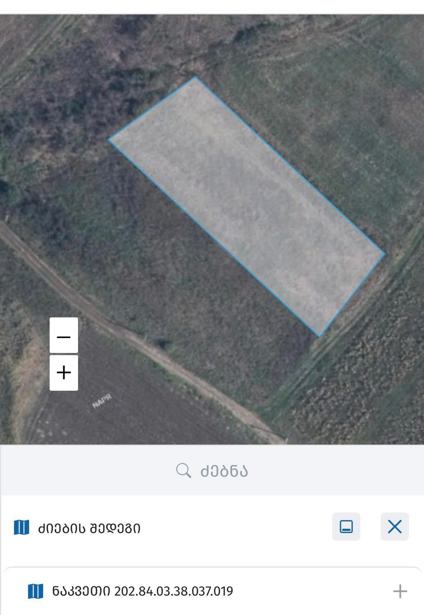Click the parcel's western corner vertex
The width and height of the screenshot is (424, 615).
pos(109,139)
